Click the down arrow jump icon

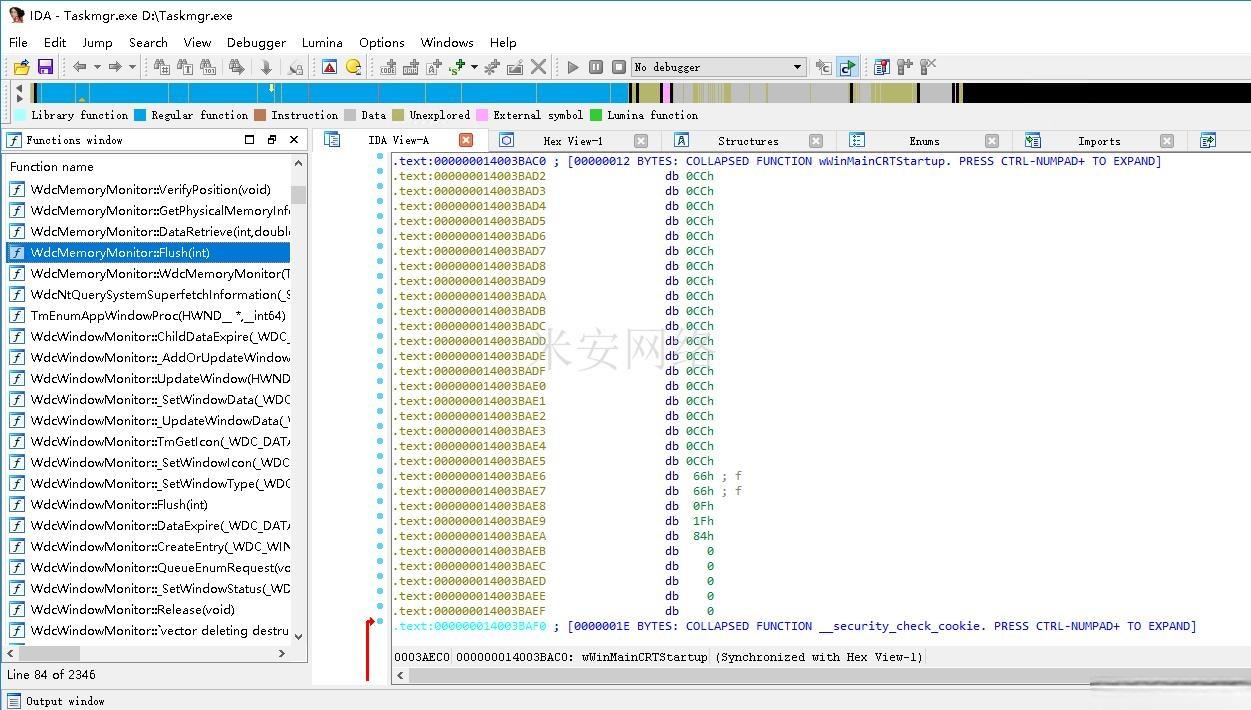coord(266,67)
